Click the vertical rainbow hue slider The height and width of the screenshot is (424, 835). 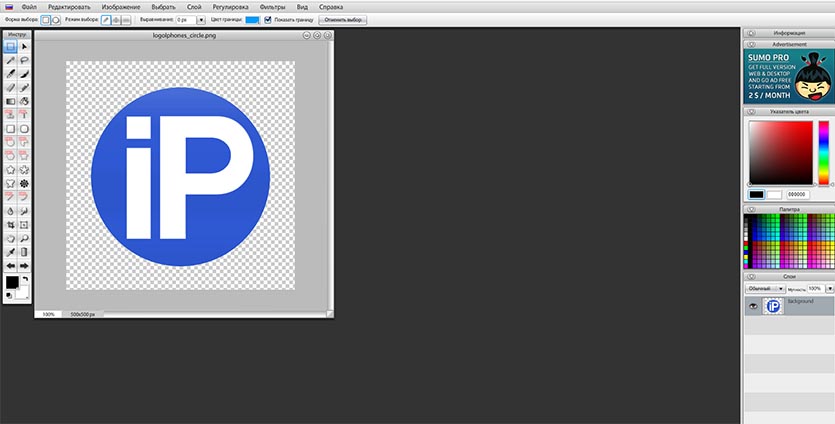[824, 153]
